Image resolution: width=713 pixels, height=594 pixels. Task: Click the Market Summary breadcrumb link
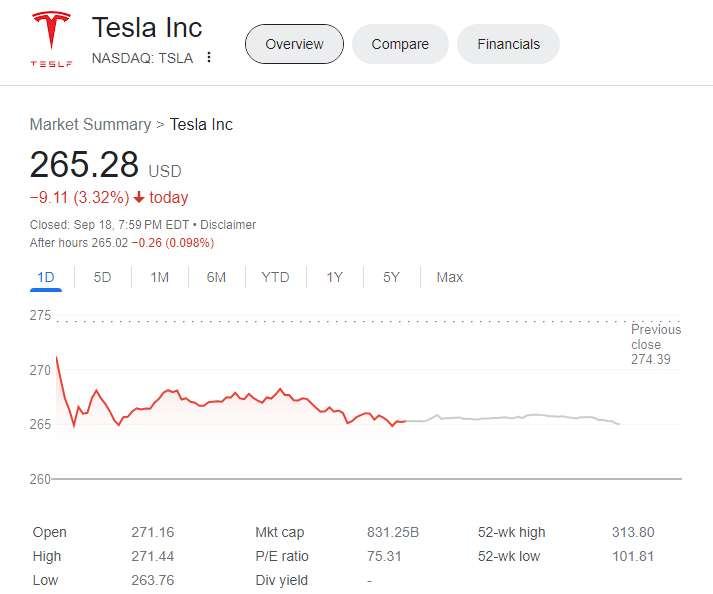(x=89, y=125)
